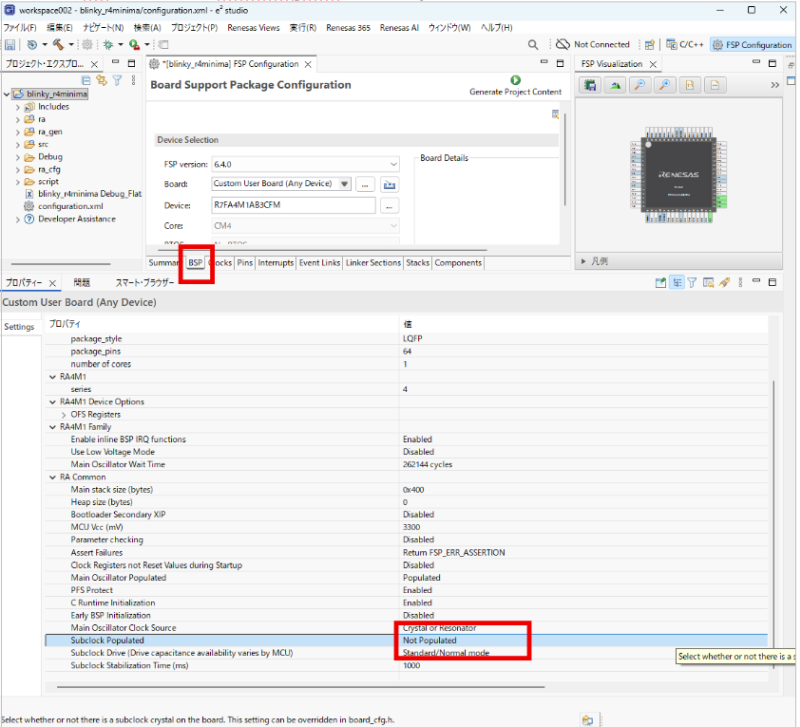Click the plug connector icon in Properties toolbar

click(x=724, y=283)
